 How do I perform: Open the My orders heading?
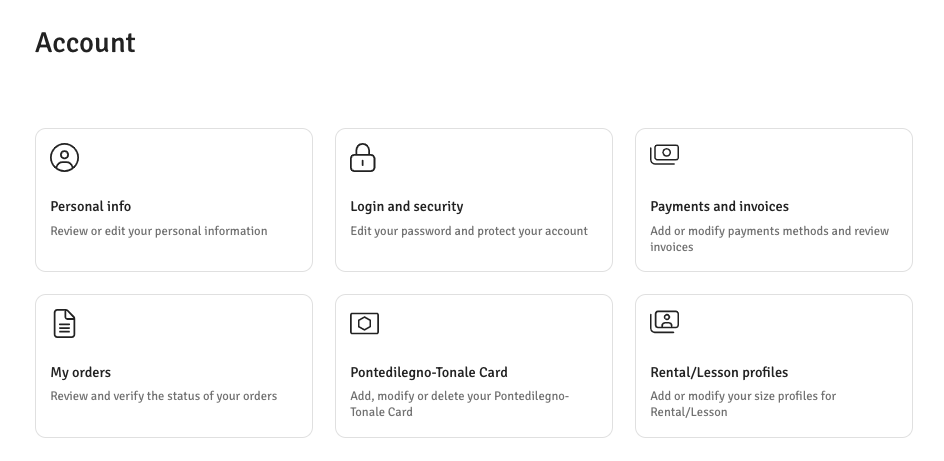coord(81,372)
